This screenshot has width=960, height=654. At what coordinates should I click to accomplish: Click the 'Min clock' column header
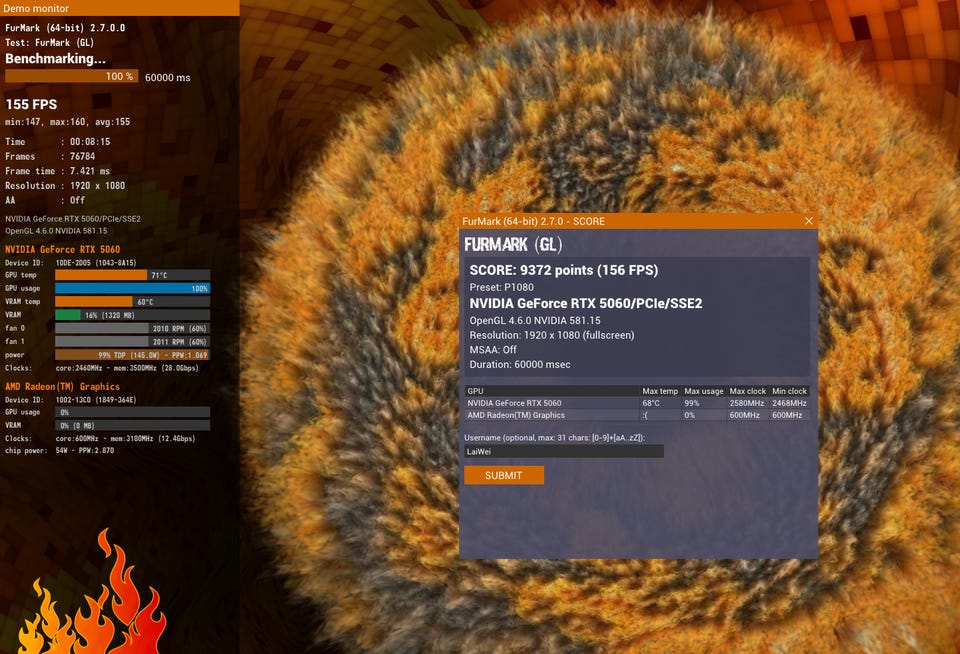789,391
